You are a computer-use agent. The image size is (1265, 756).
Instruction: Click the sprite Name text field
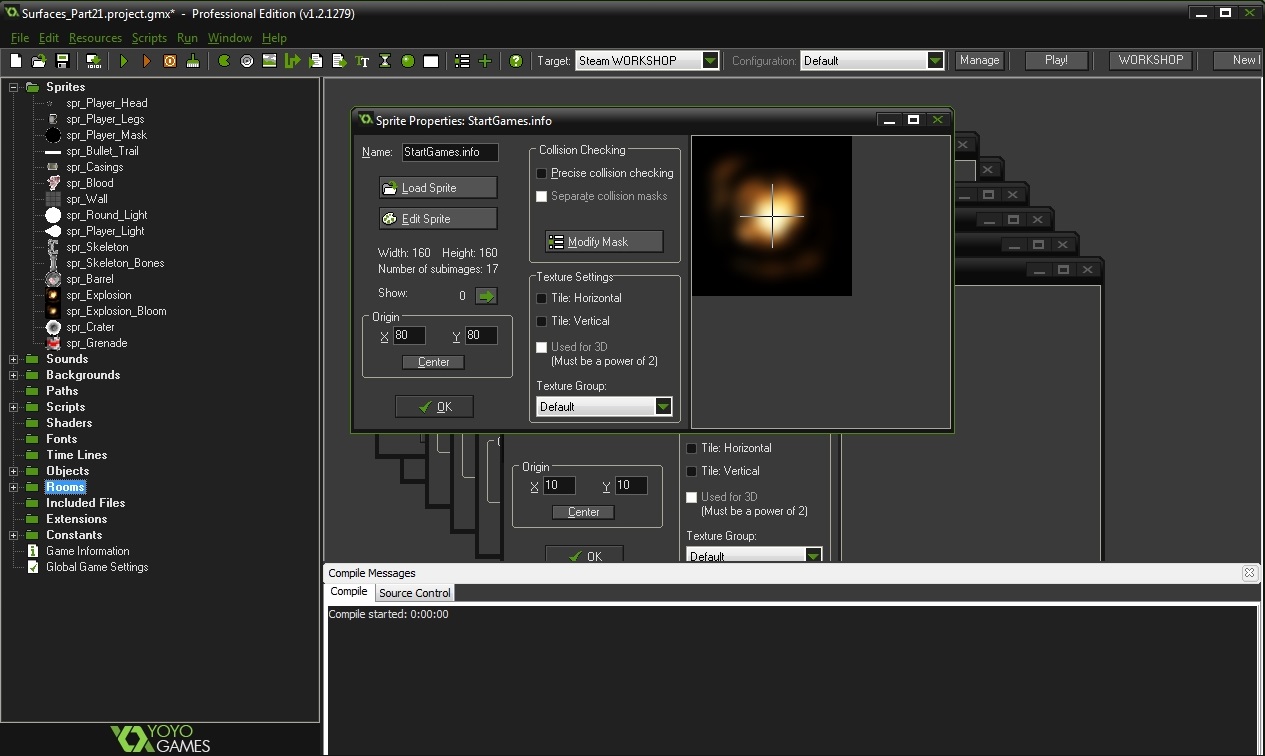pyautogui.click(x=449, y=152)
